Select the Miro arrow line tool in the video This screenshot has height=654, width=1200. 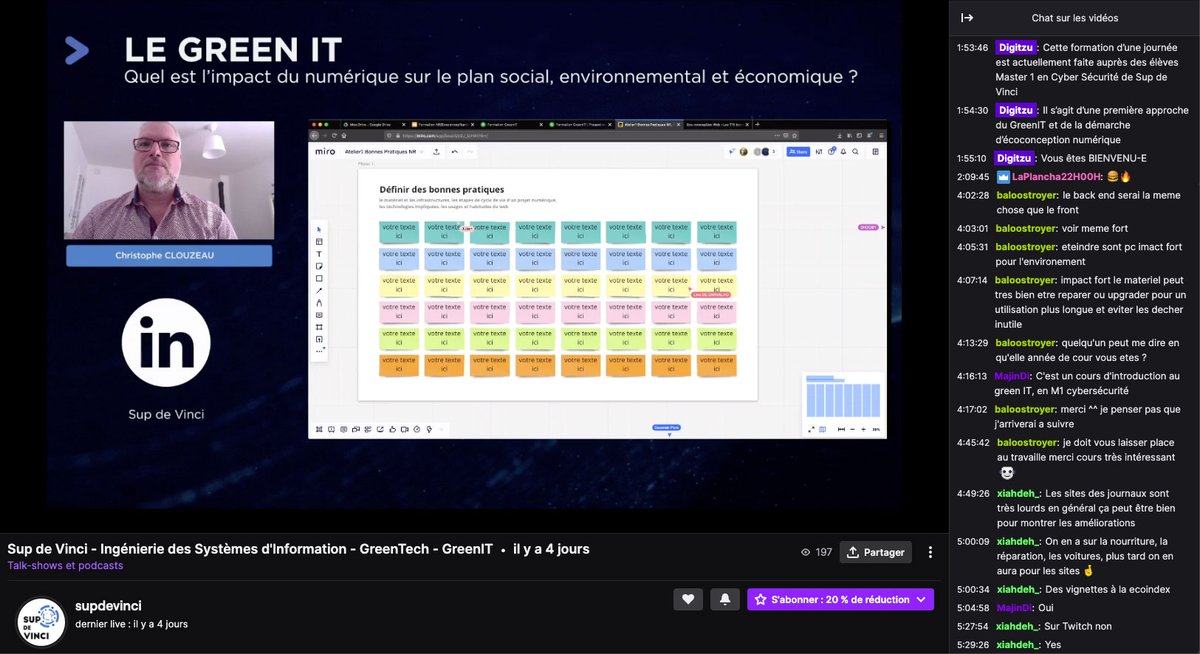[x=320, y=290]
